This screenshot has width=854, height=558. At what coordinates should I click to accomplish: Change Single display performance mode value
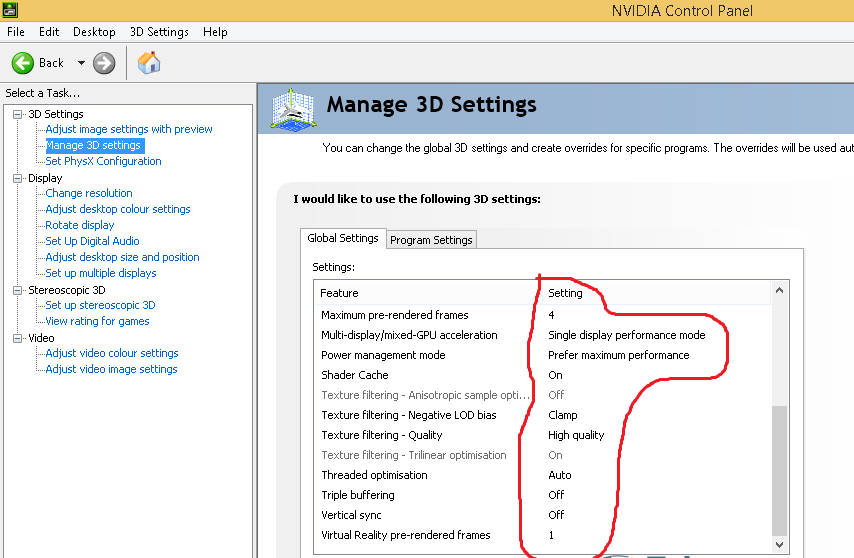pyautogui.click(x=626, y=335)
